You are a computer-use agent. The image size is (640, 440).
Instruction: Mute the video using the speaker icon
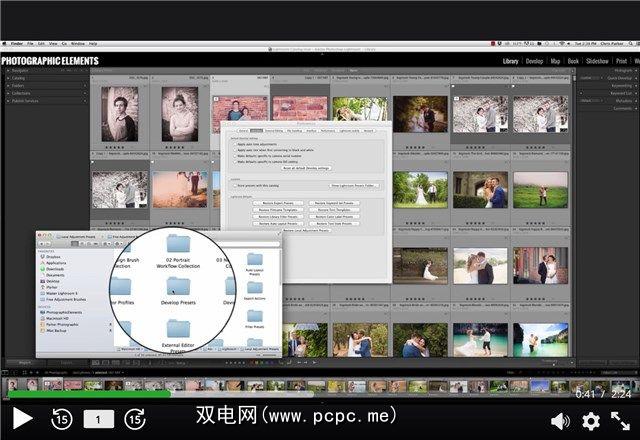coord(560,421)
